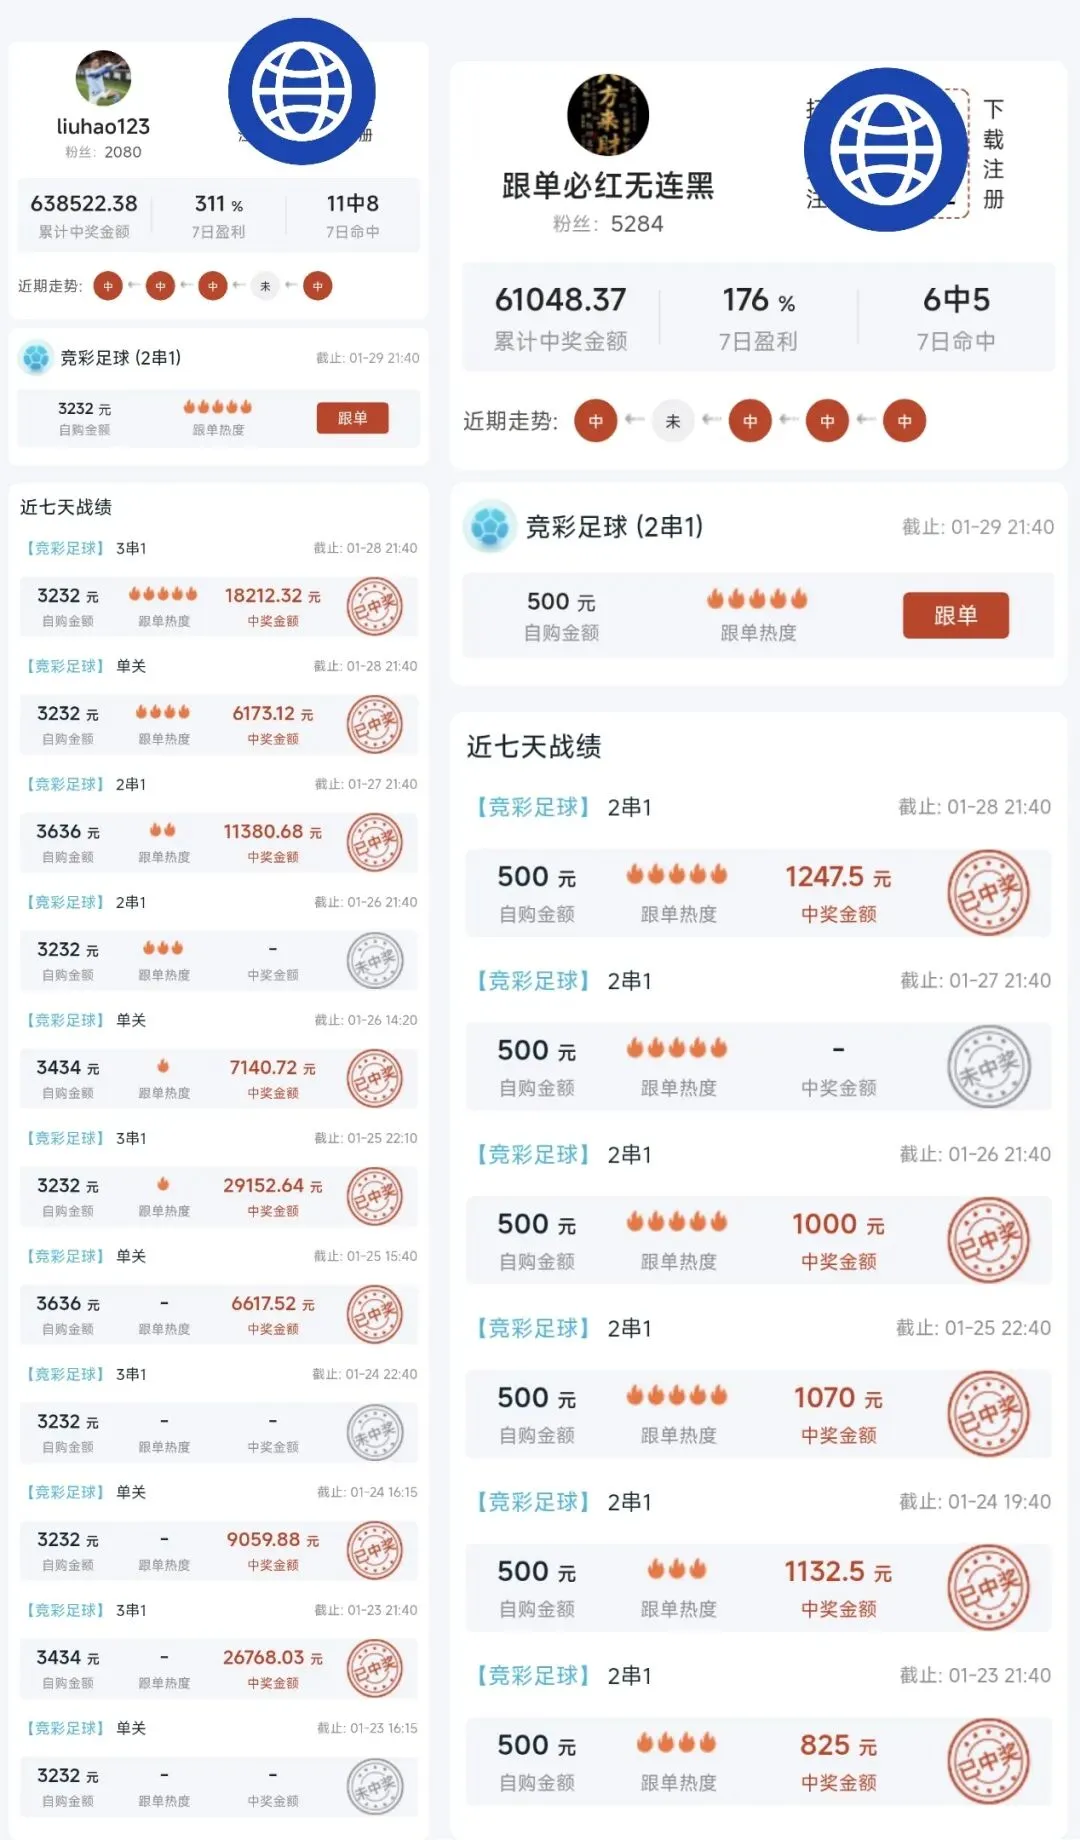Click the 638522.38 累计中奖金额 stat

pyautogui.click(x=84, y=215)
